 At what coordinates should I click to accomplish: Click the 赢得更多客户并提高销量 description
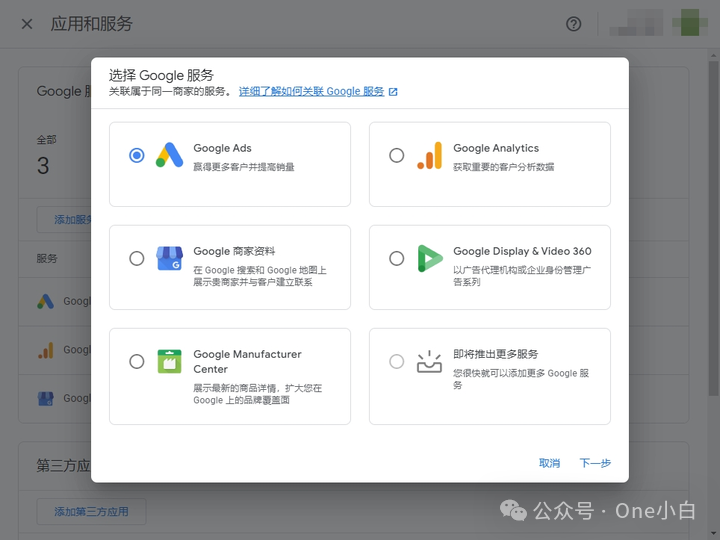(244, 167)
